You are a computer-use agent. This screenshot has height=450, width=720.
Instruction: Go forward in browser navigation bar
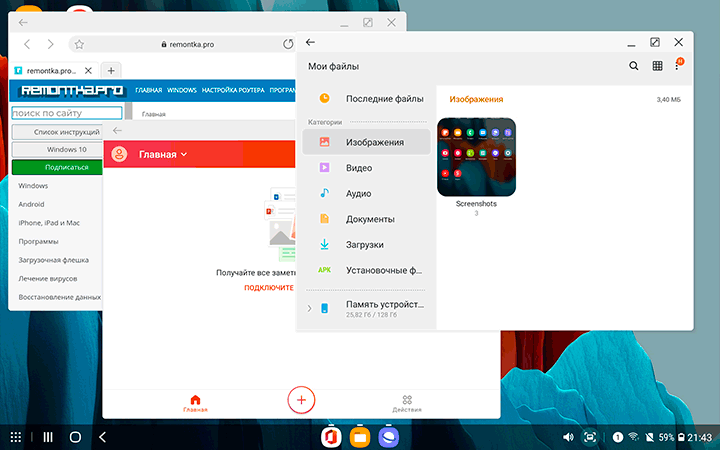click(x=51, y=44)
